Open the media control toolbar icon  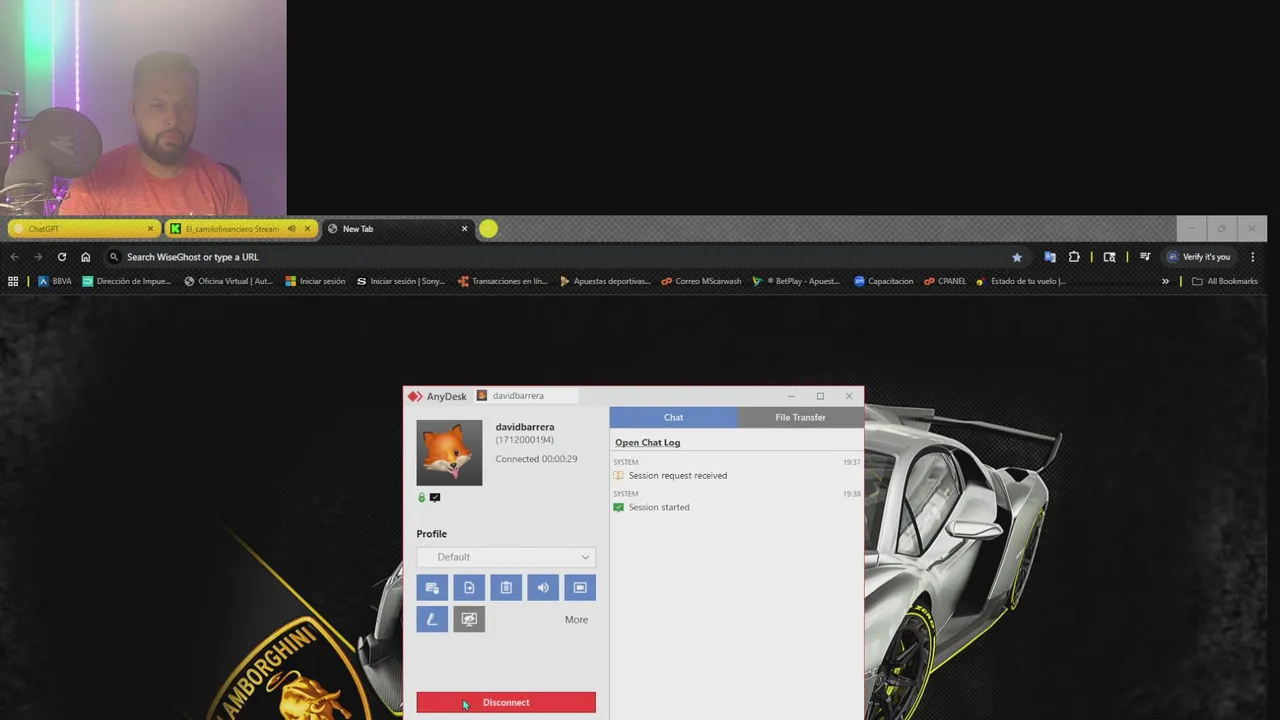pyautogui.click(x=1145, y=257)
